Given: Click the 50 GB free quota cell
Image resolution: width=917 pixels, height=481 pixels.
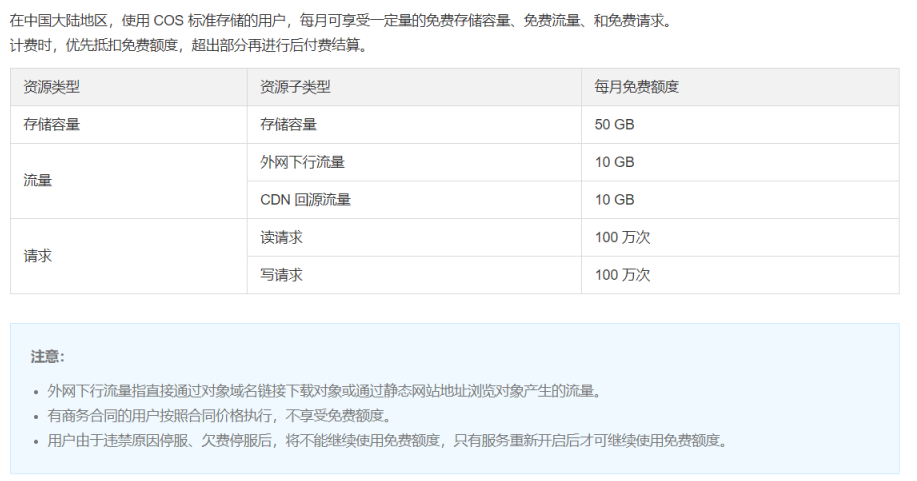Looking at the screenshot, I should tap(614, 125).
